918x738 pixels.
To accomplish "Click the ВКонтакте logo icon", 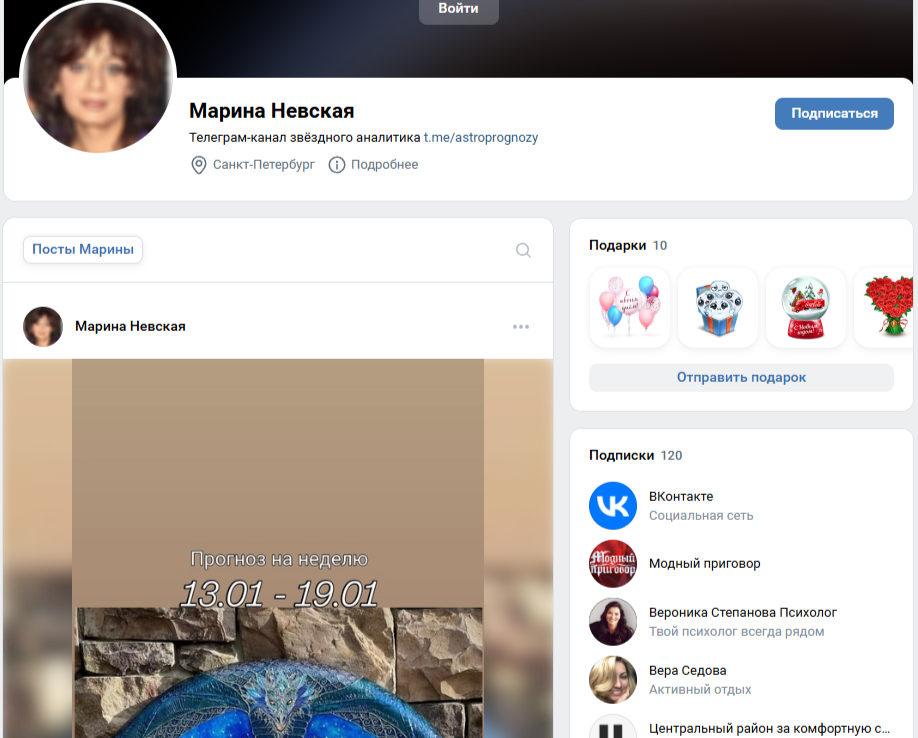I will tap(612, 506).
